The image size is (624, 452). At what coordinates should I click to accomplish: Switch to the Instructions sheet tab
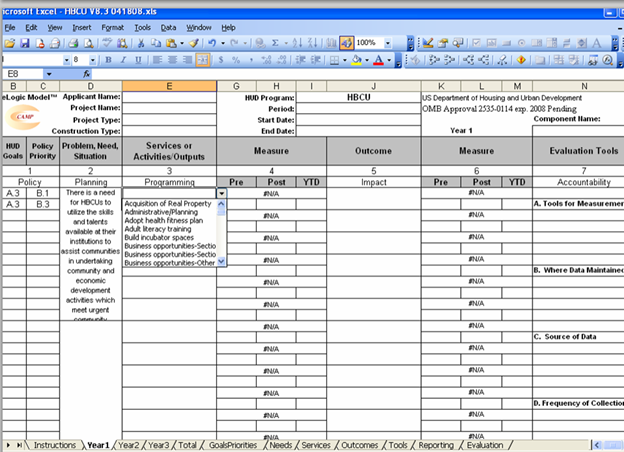point(55,445)
